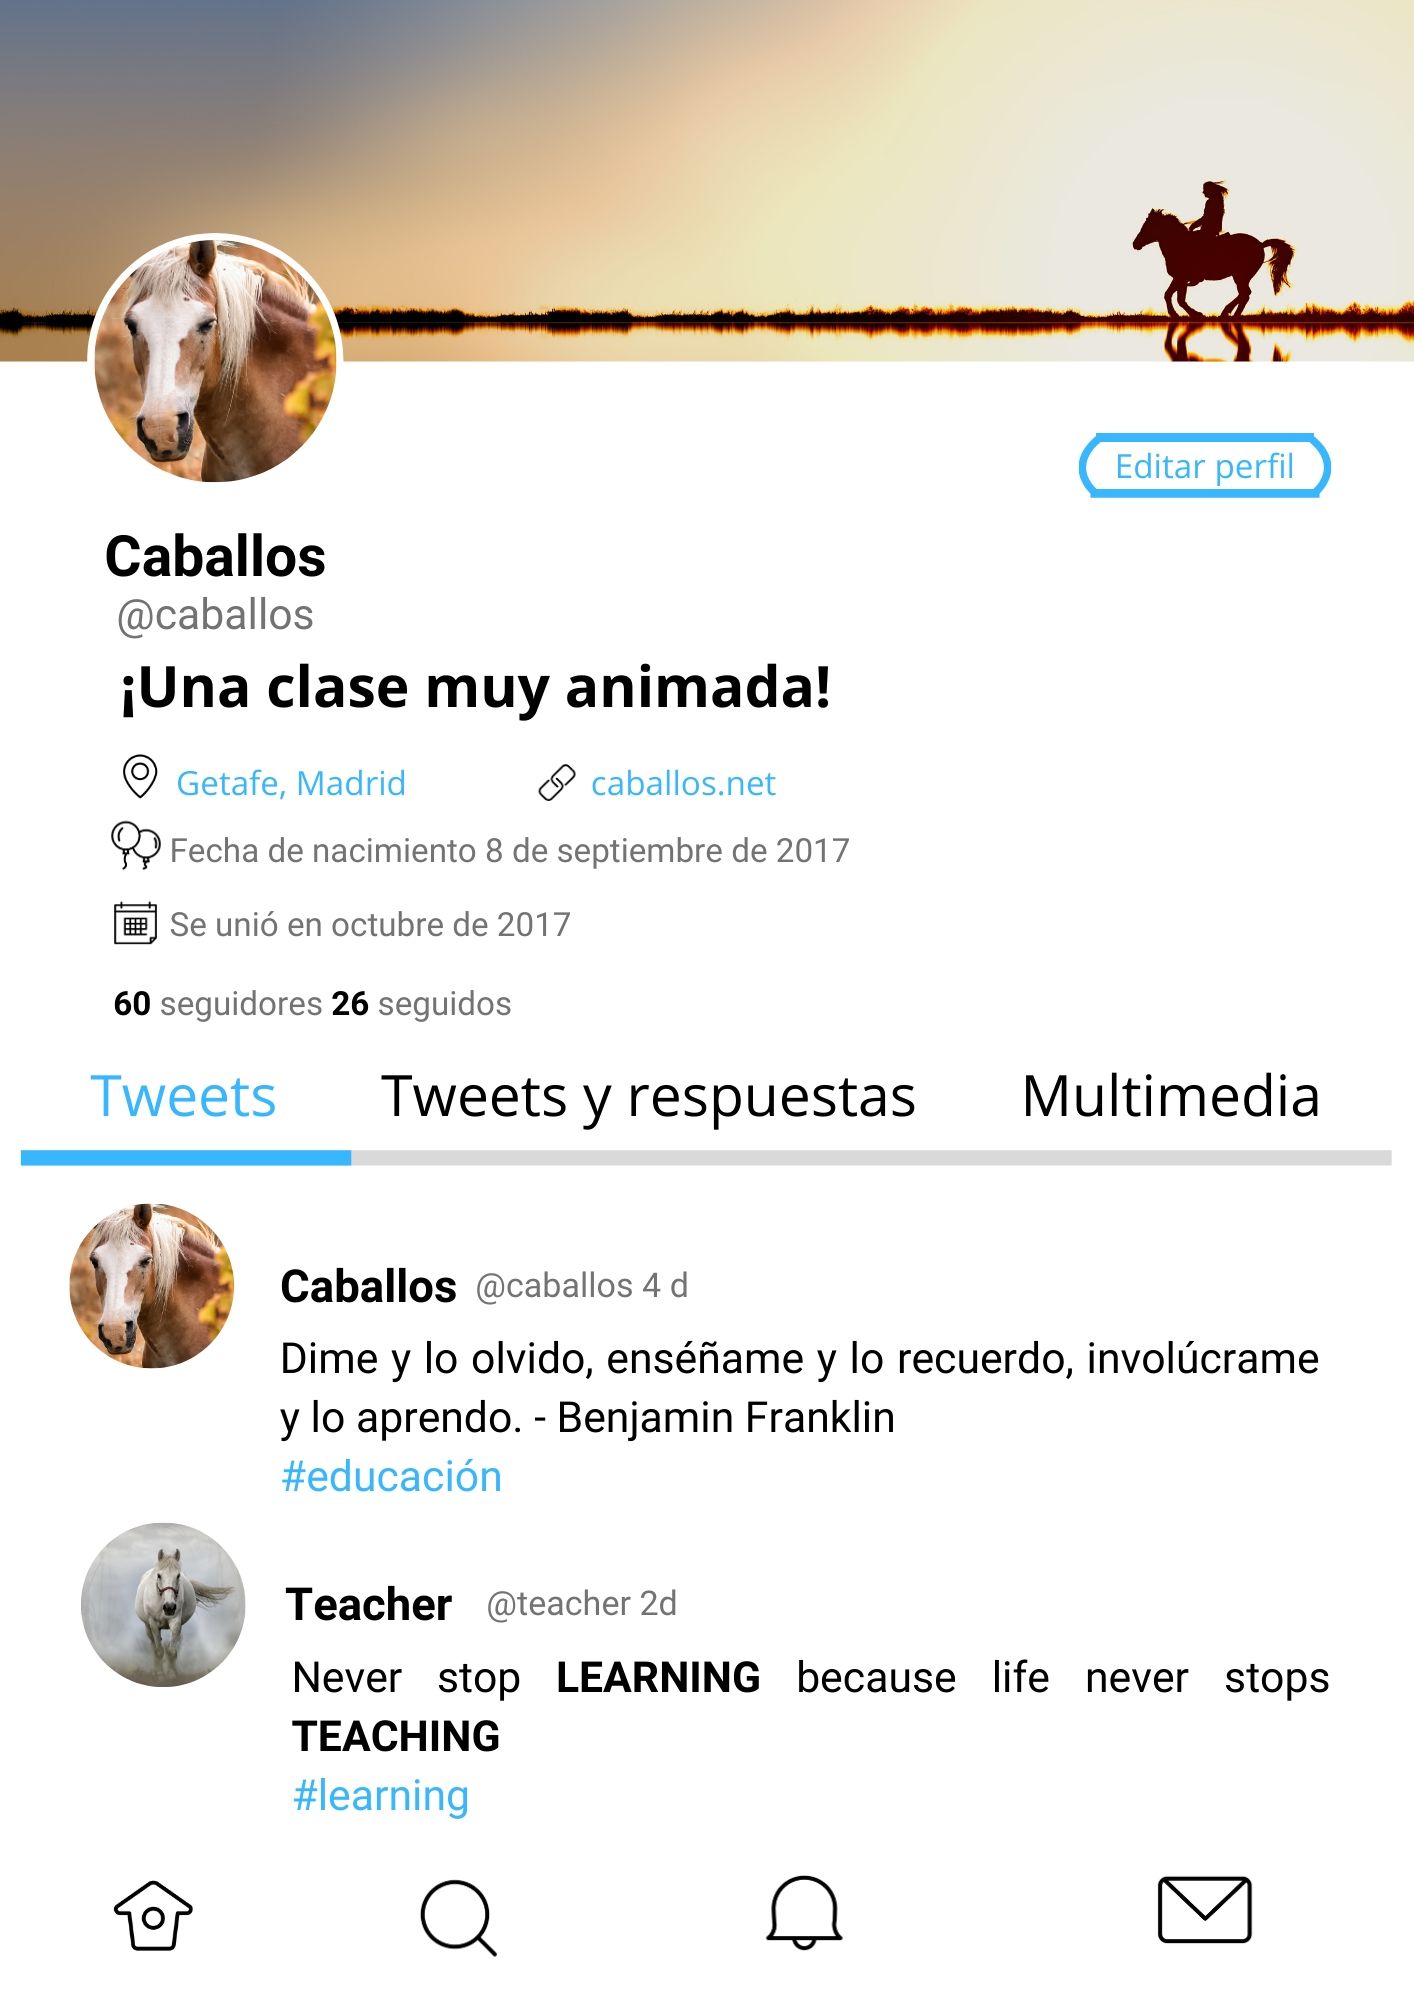Open the #learning hashtag
The image size is (1414, 2000).
pyautogui.click(x=381, y=1796)
